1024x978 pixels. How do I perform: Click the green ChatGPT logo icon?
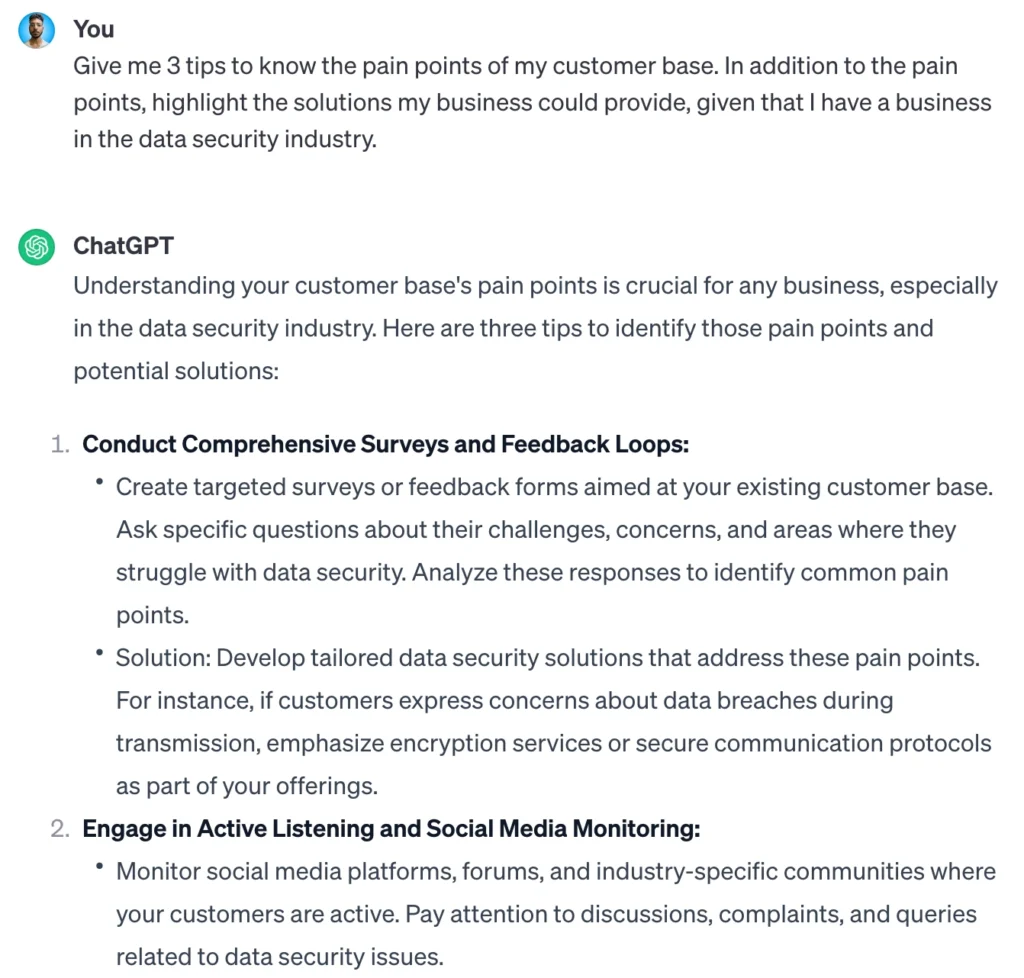[37, 246]
